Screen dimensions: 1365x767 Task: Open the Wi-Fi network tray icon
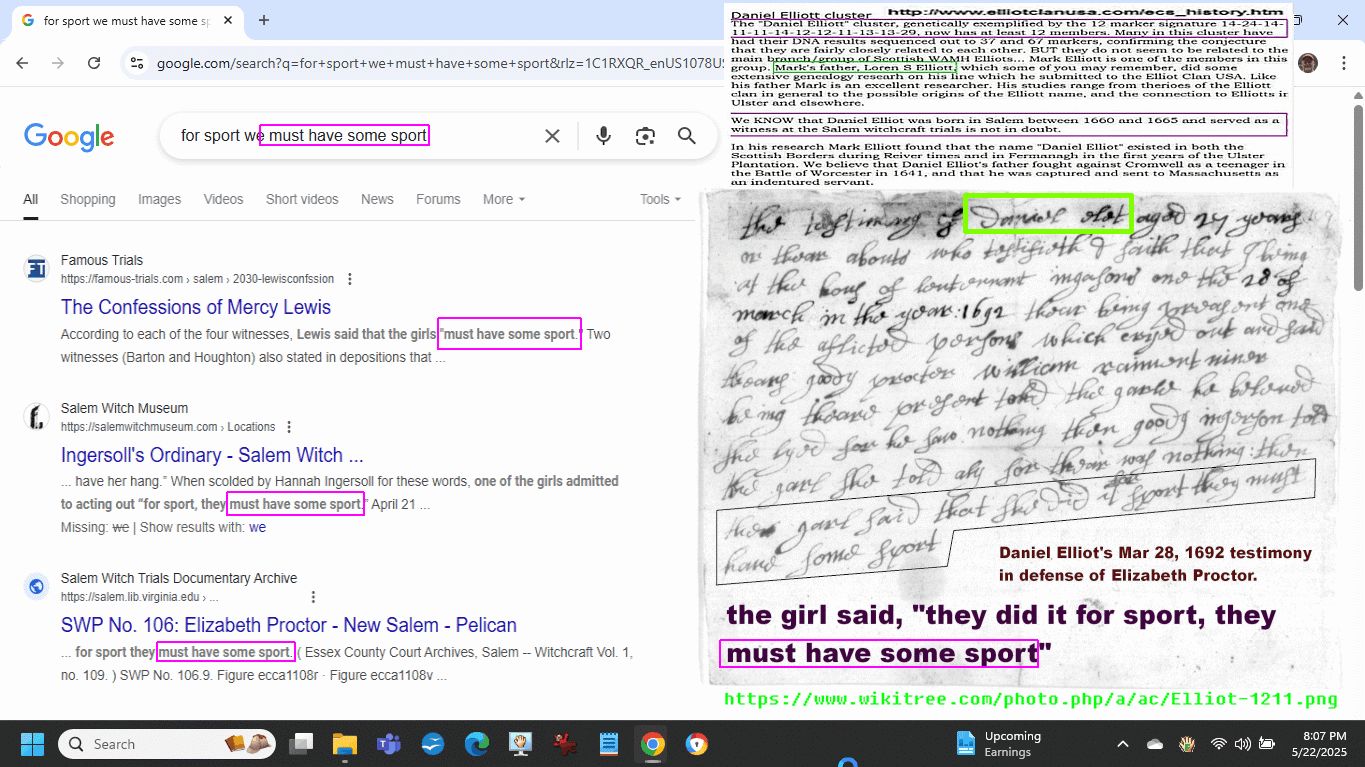pos(1218,744)
